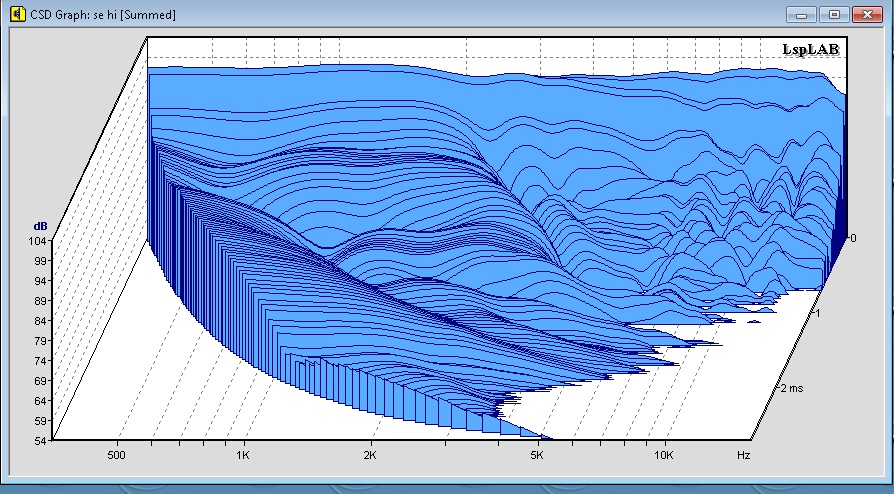Click the 1 time axis label
The width and height of the screenshot is (894, 494).
tap(818, 313)
